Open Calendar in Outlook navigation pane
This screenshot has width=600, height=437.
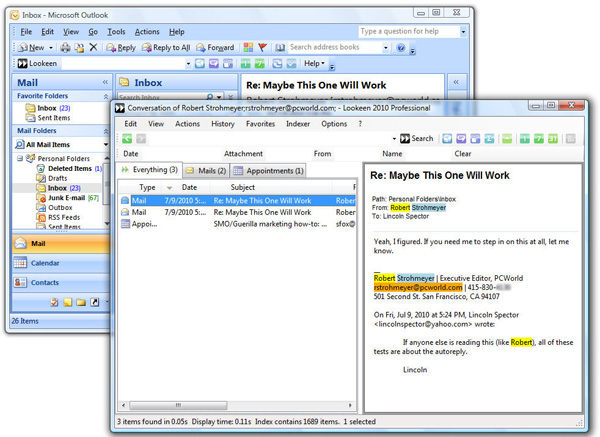click(x=61, y=263)
